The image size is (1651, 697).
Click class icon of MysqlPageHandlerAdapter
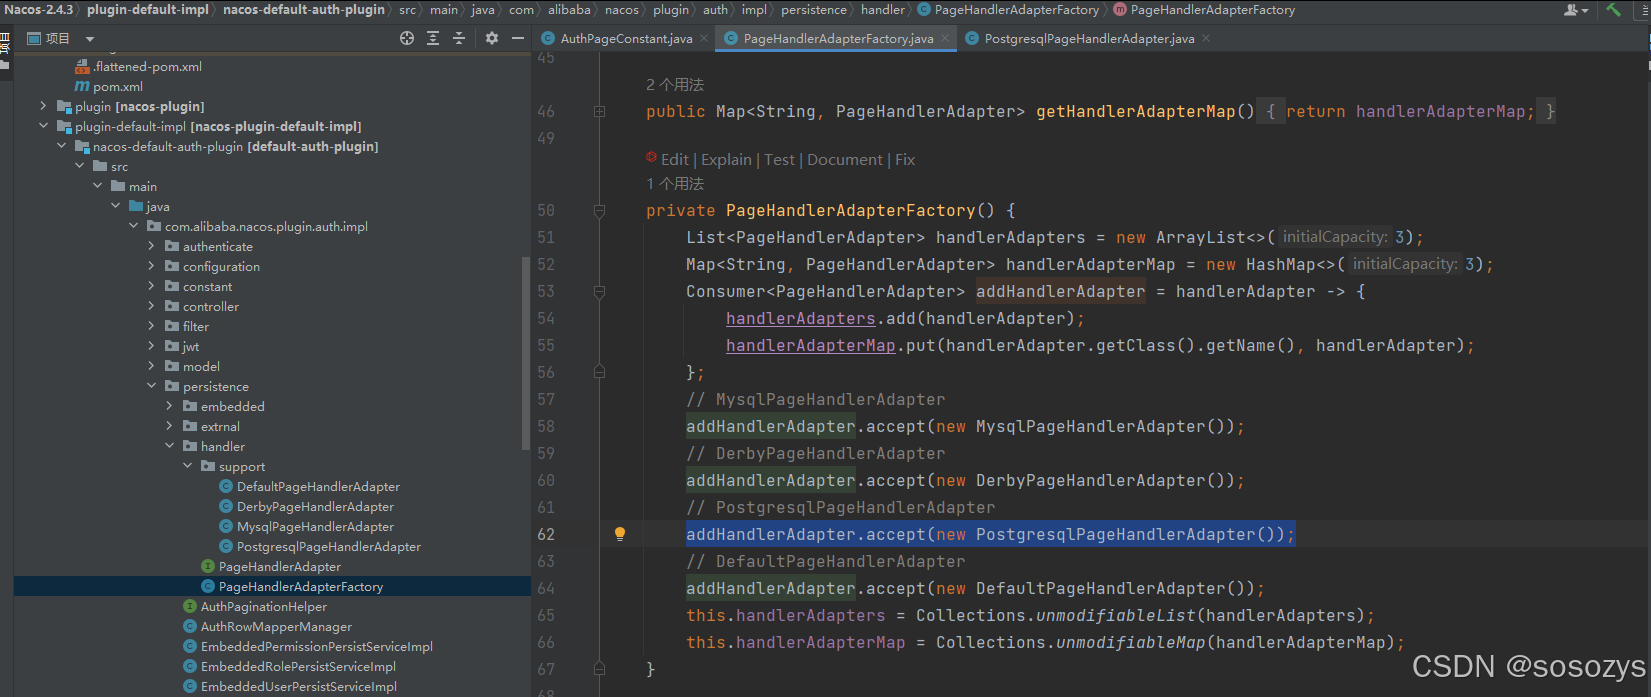(226, 527)
